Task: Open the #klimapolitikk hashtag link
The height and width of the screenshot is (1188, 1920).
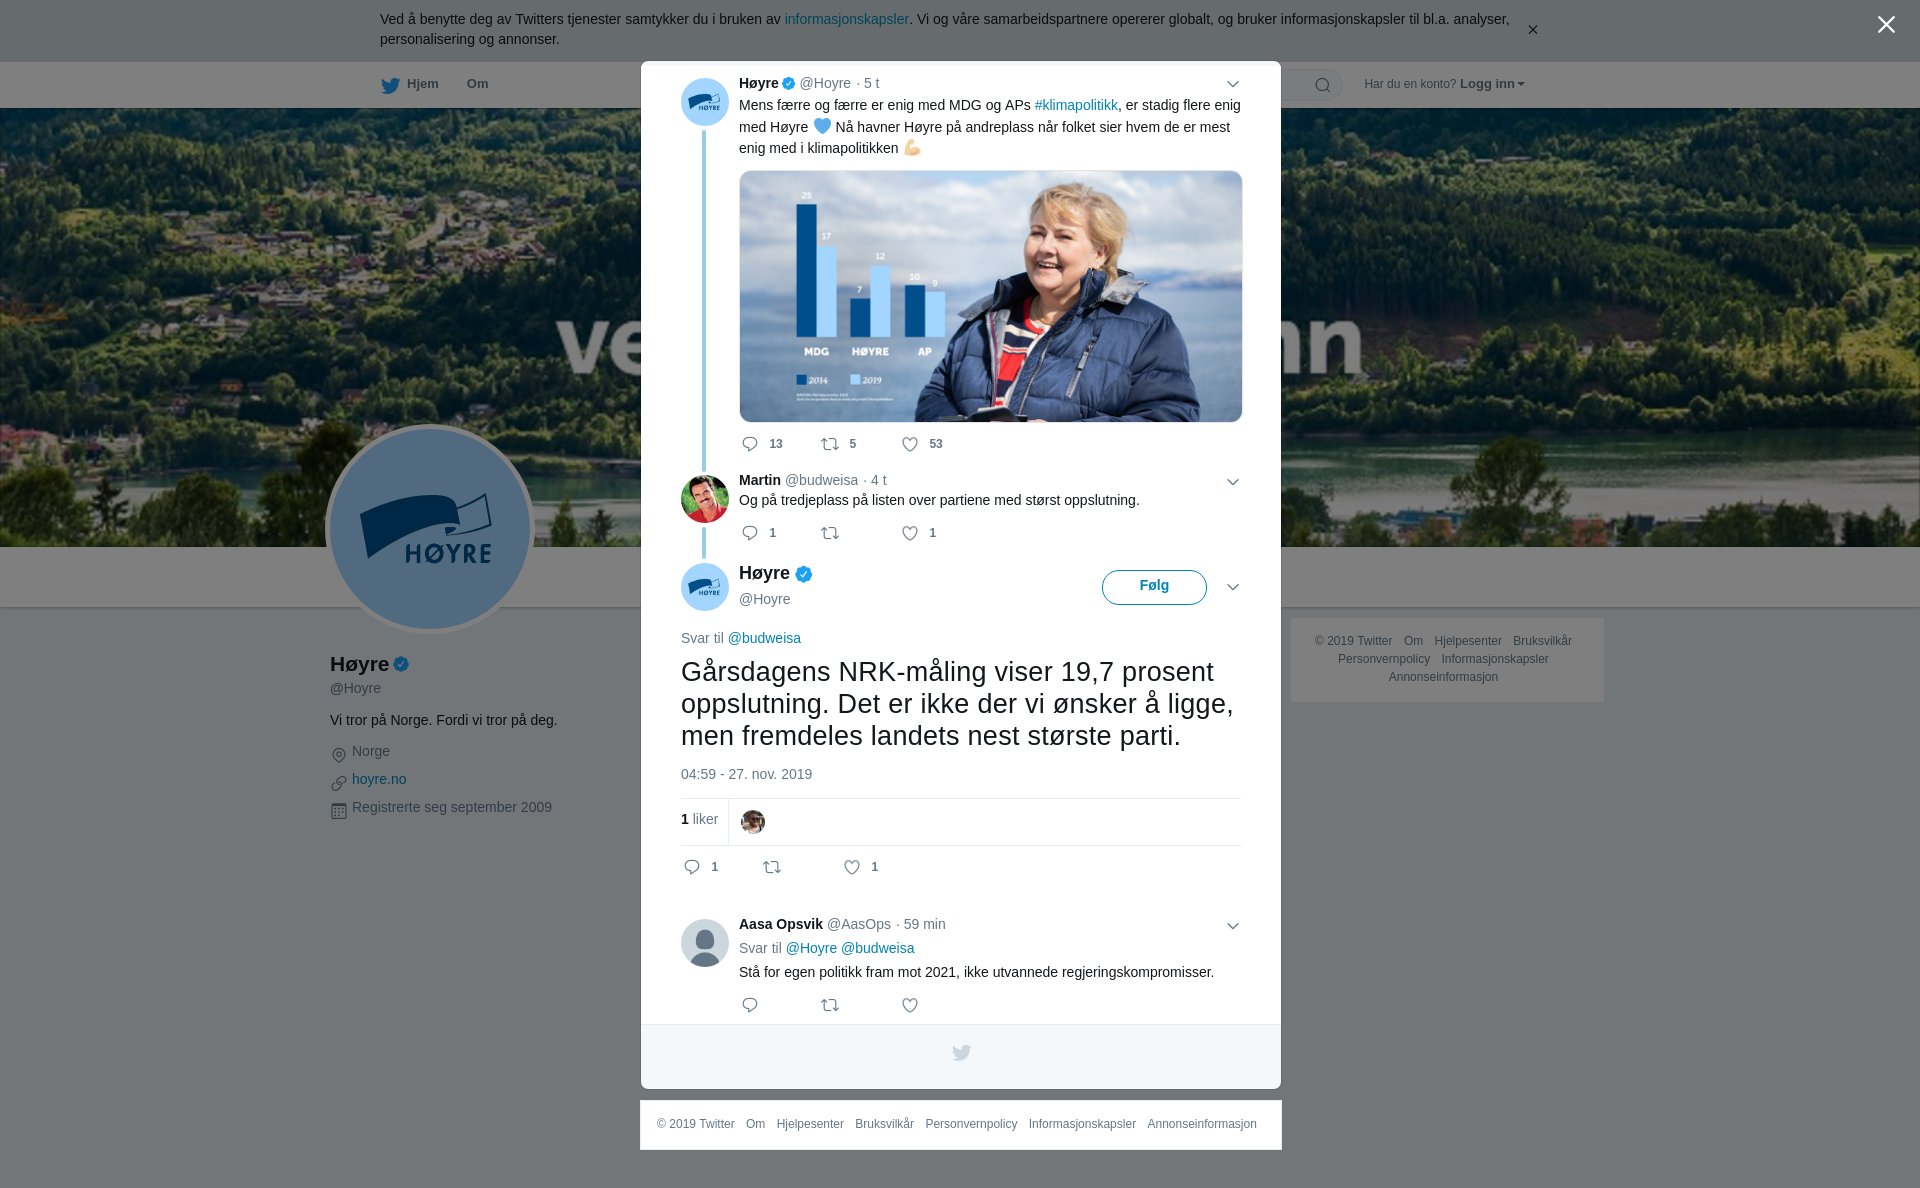Action: [x=1076, y=105]
